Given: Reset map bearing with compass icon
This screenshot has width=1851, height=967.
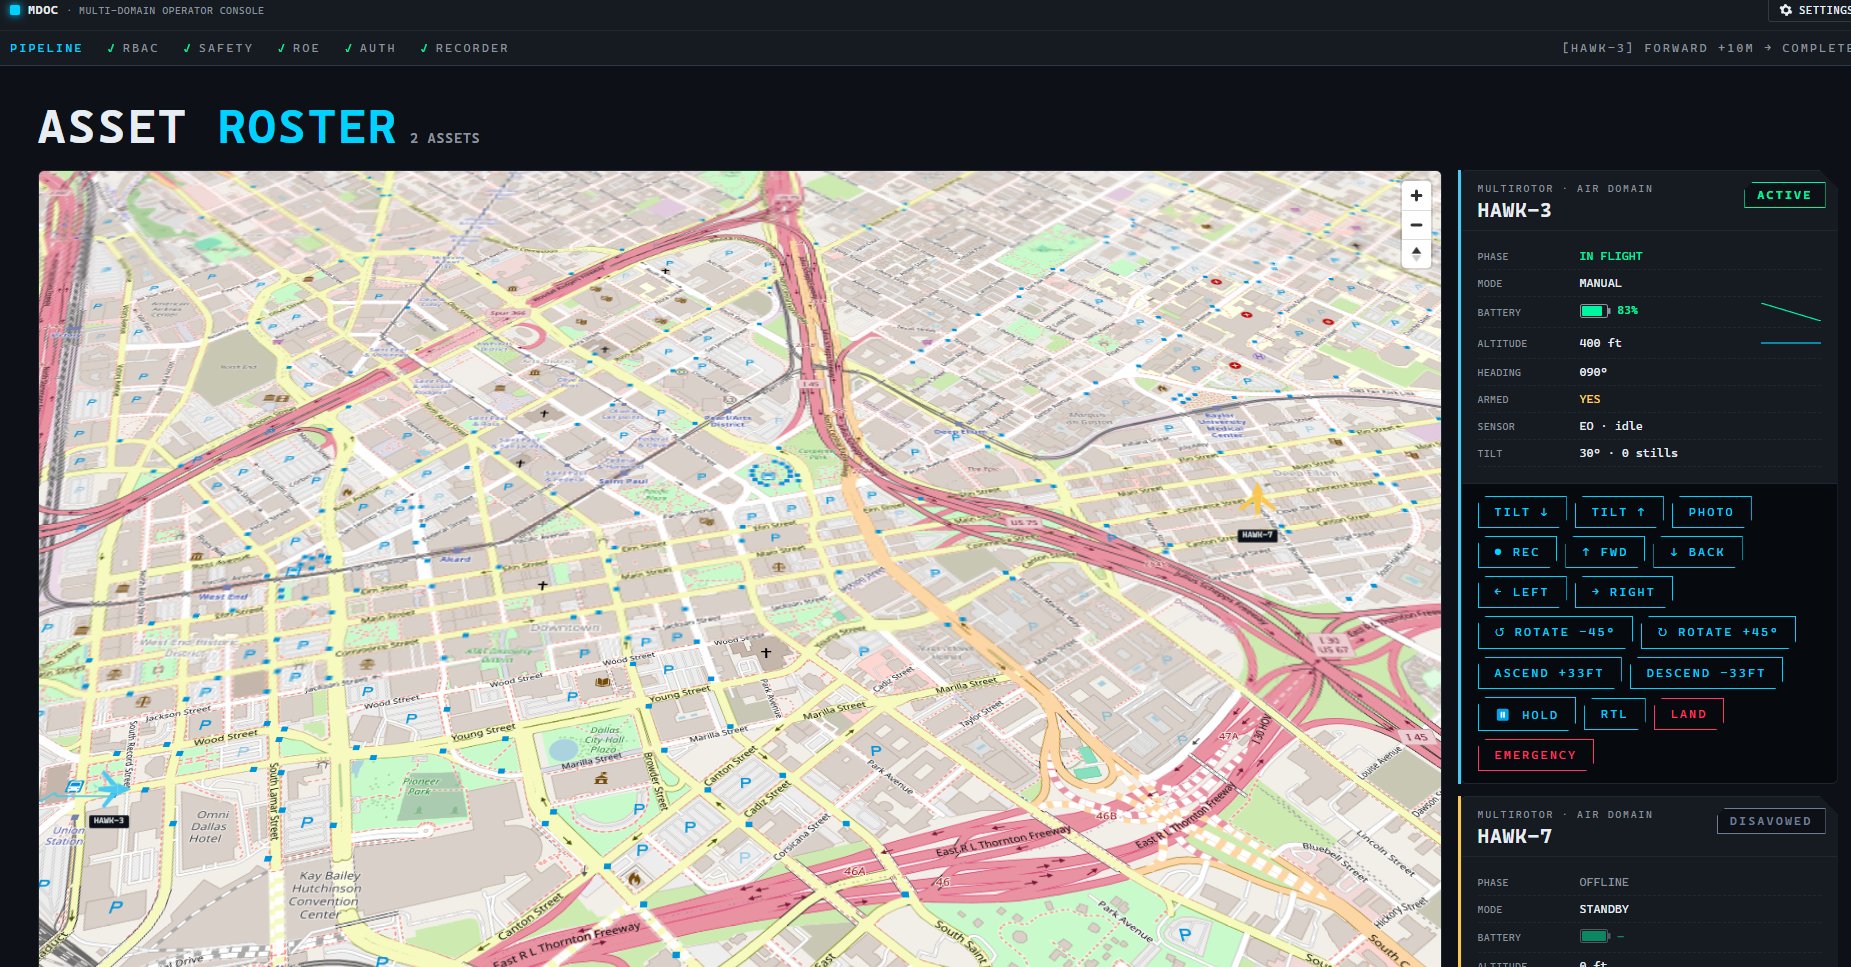Looking at the screenshot, I should (x=1416, y=254).
